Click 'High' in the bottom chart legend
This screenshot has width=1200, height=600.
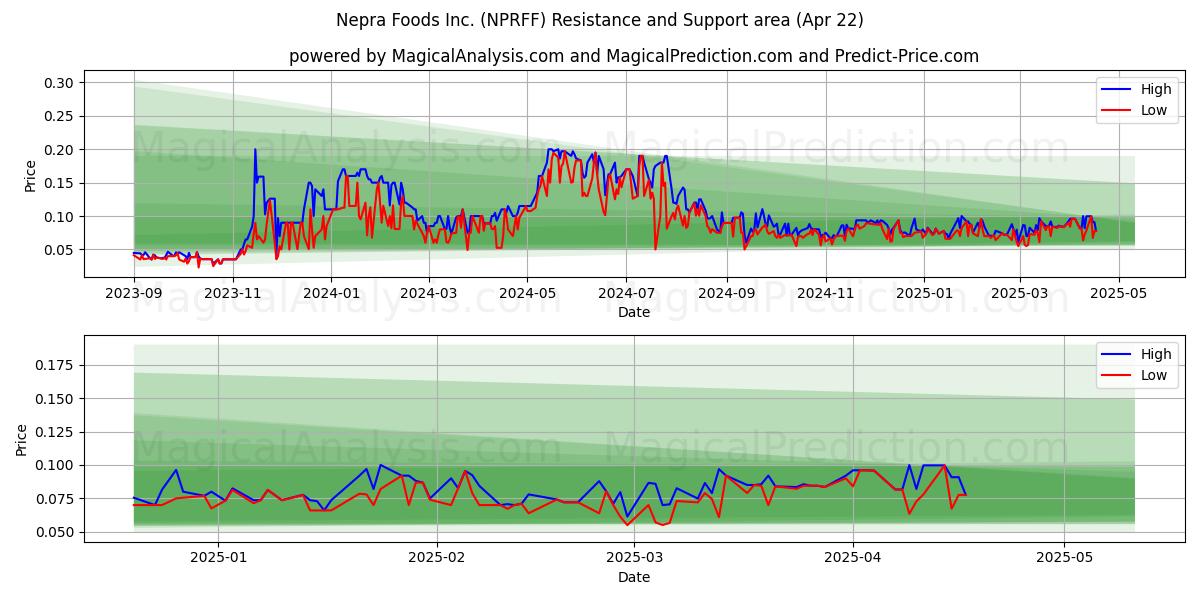click(x=1155, y=354)
